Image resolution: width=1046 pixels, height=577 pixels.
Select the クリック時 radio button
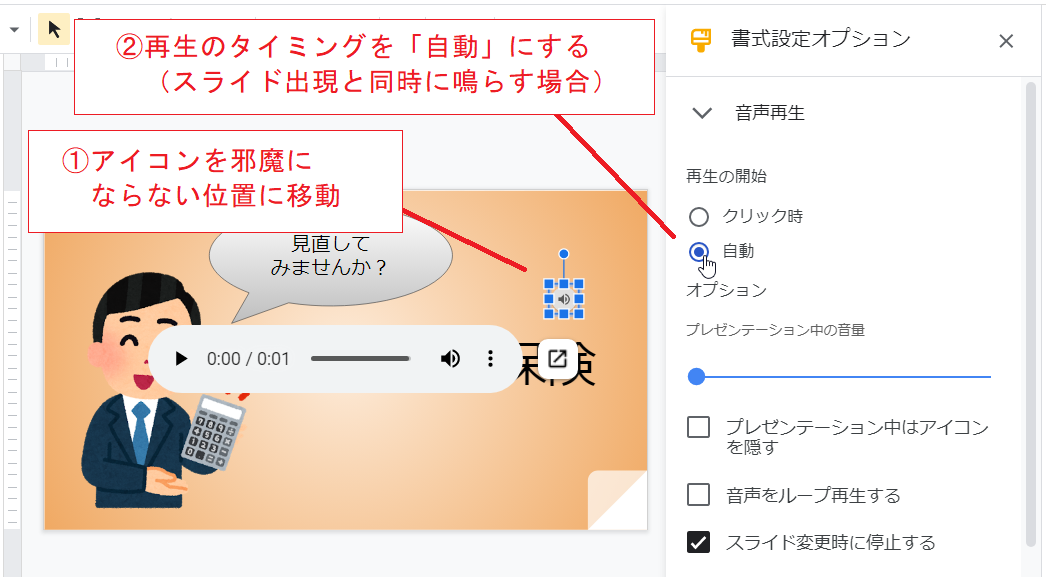point(698,217)
